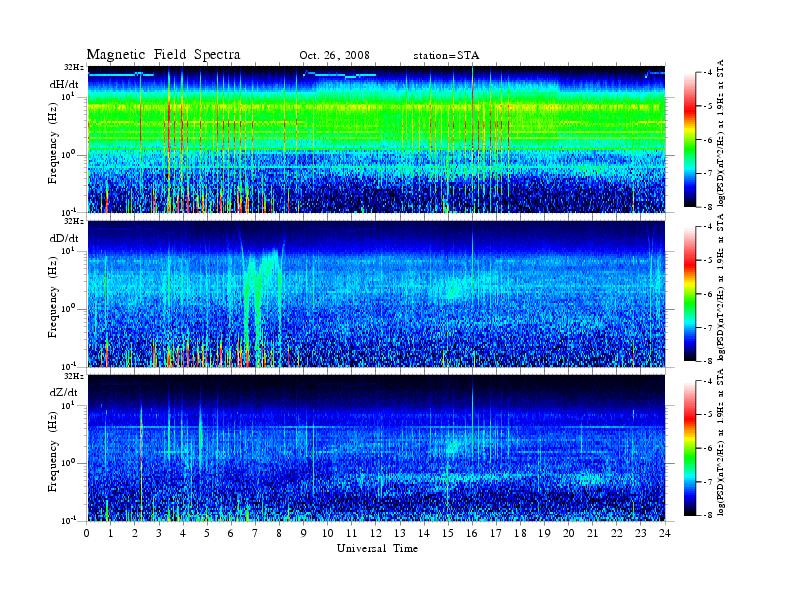The width and height of the screenshot is (792, 612).
Task: Click the hour 16 tick label
Action: (472, 533)
